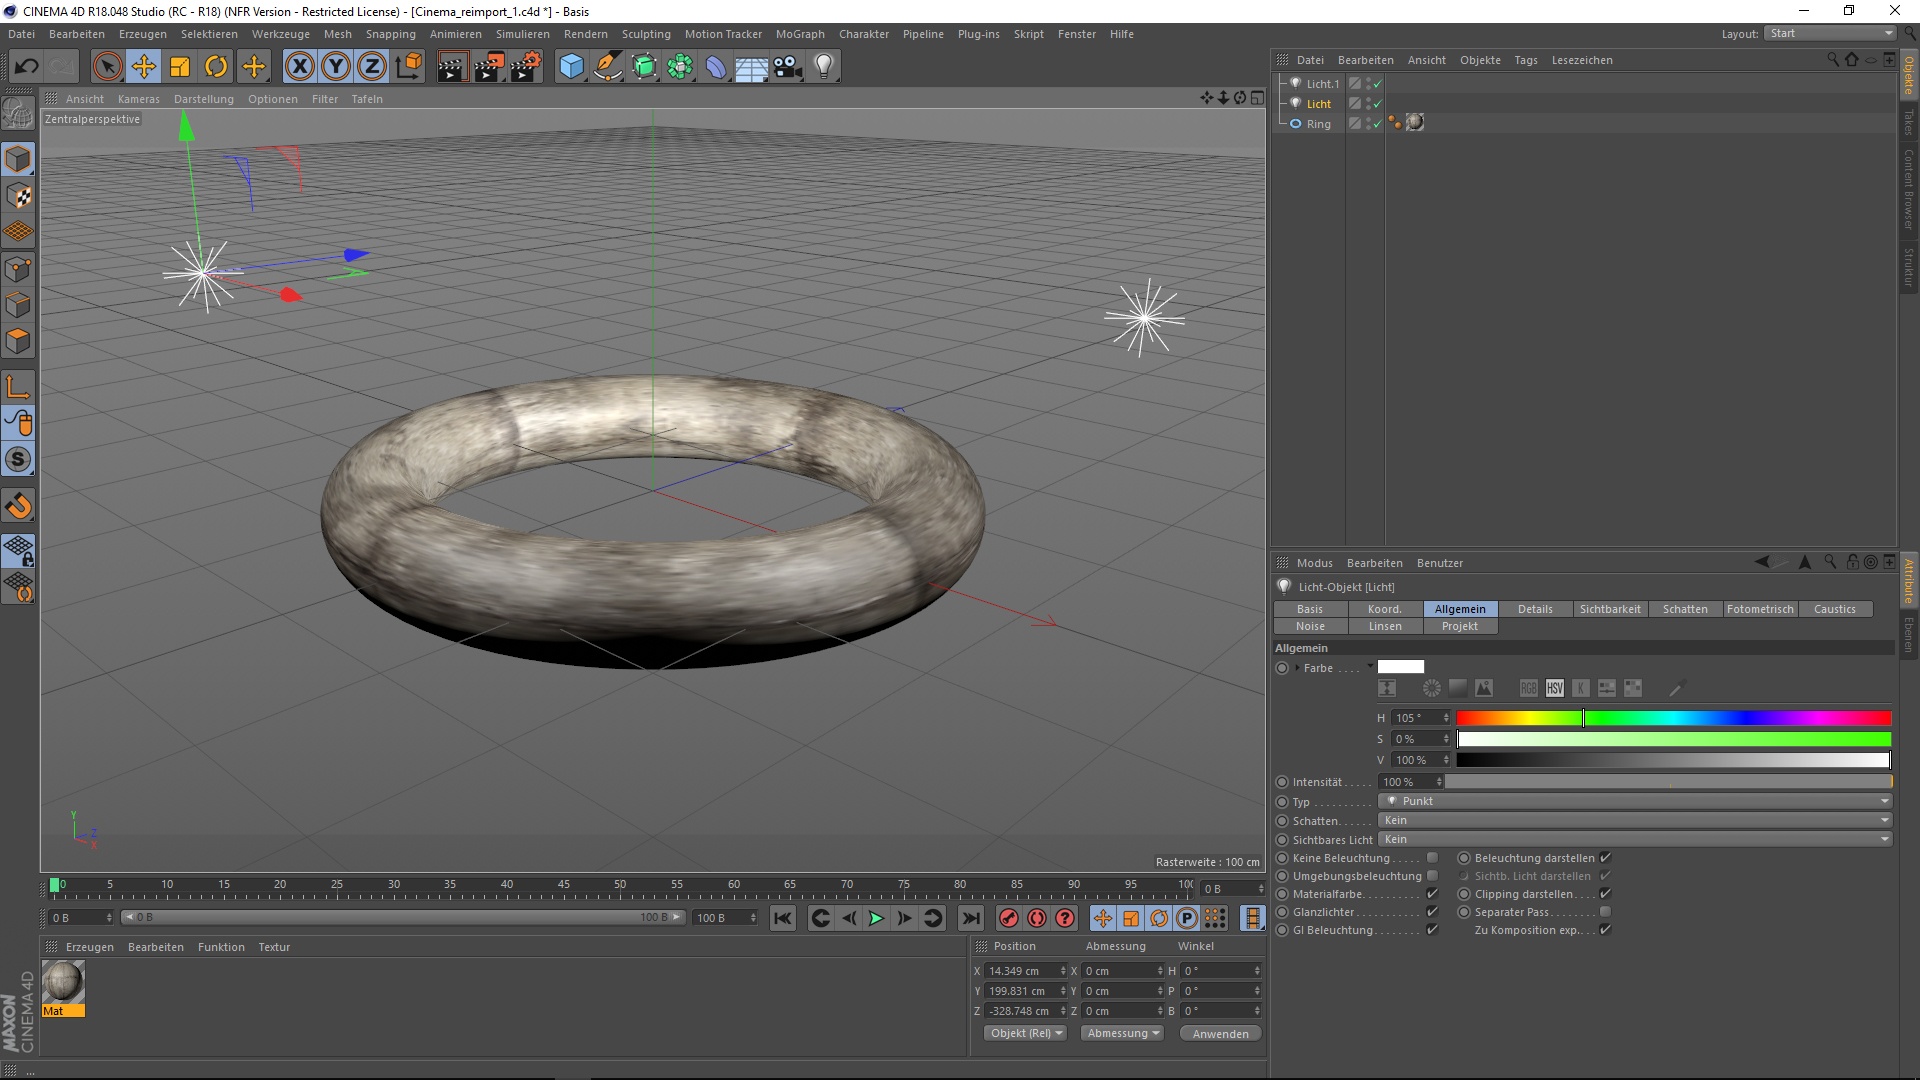This screenshot has width=1920, height=1080.
Task: Add a light object from toolbar
Action: (824, 67)
